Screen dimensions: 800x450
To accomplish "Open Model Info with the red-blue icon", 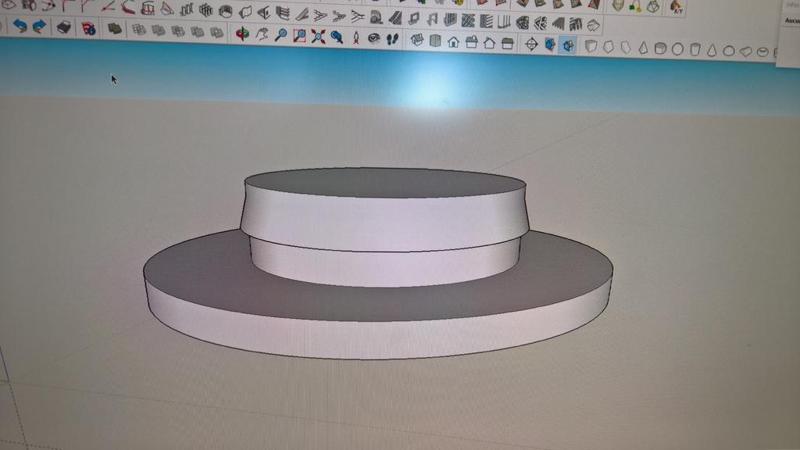I will 89,28.
